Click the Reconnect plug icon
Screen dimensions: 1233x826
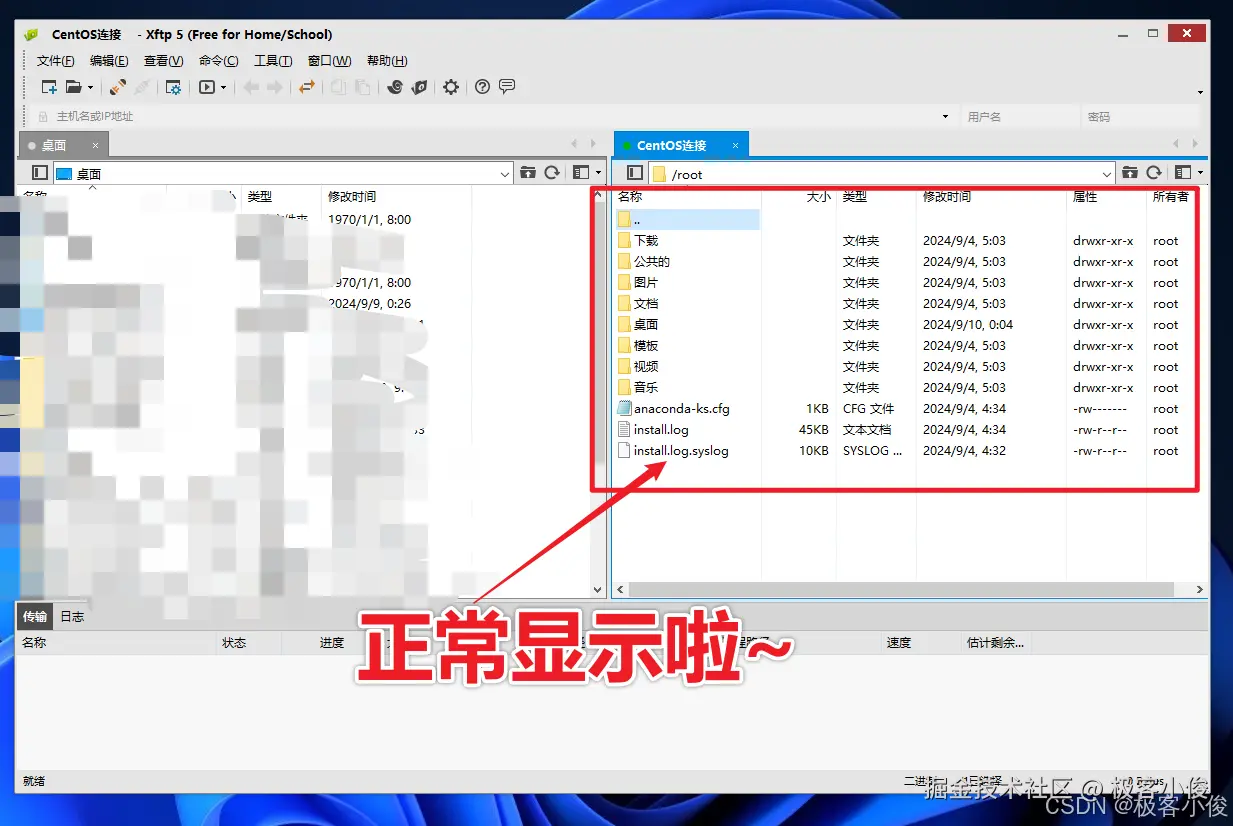point(118,87)
